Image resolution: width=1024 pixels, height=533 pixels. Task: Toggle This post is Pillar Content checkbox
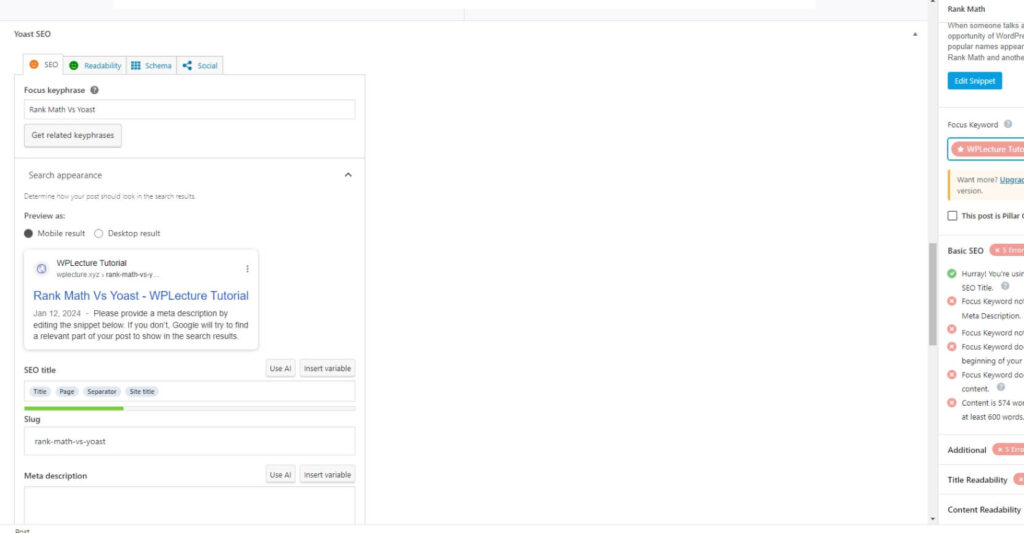tap(952, 216)
